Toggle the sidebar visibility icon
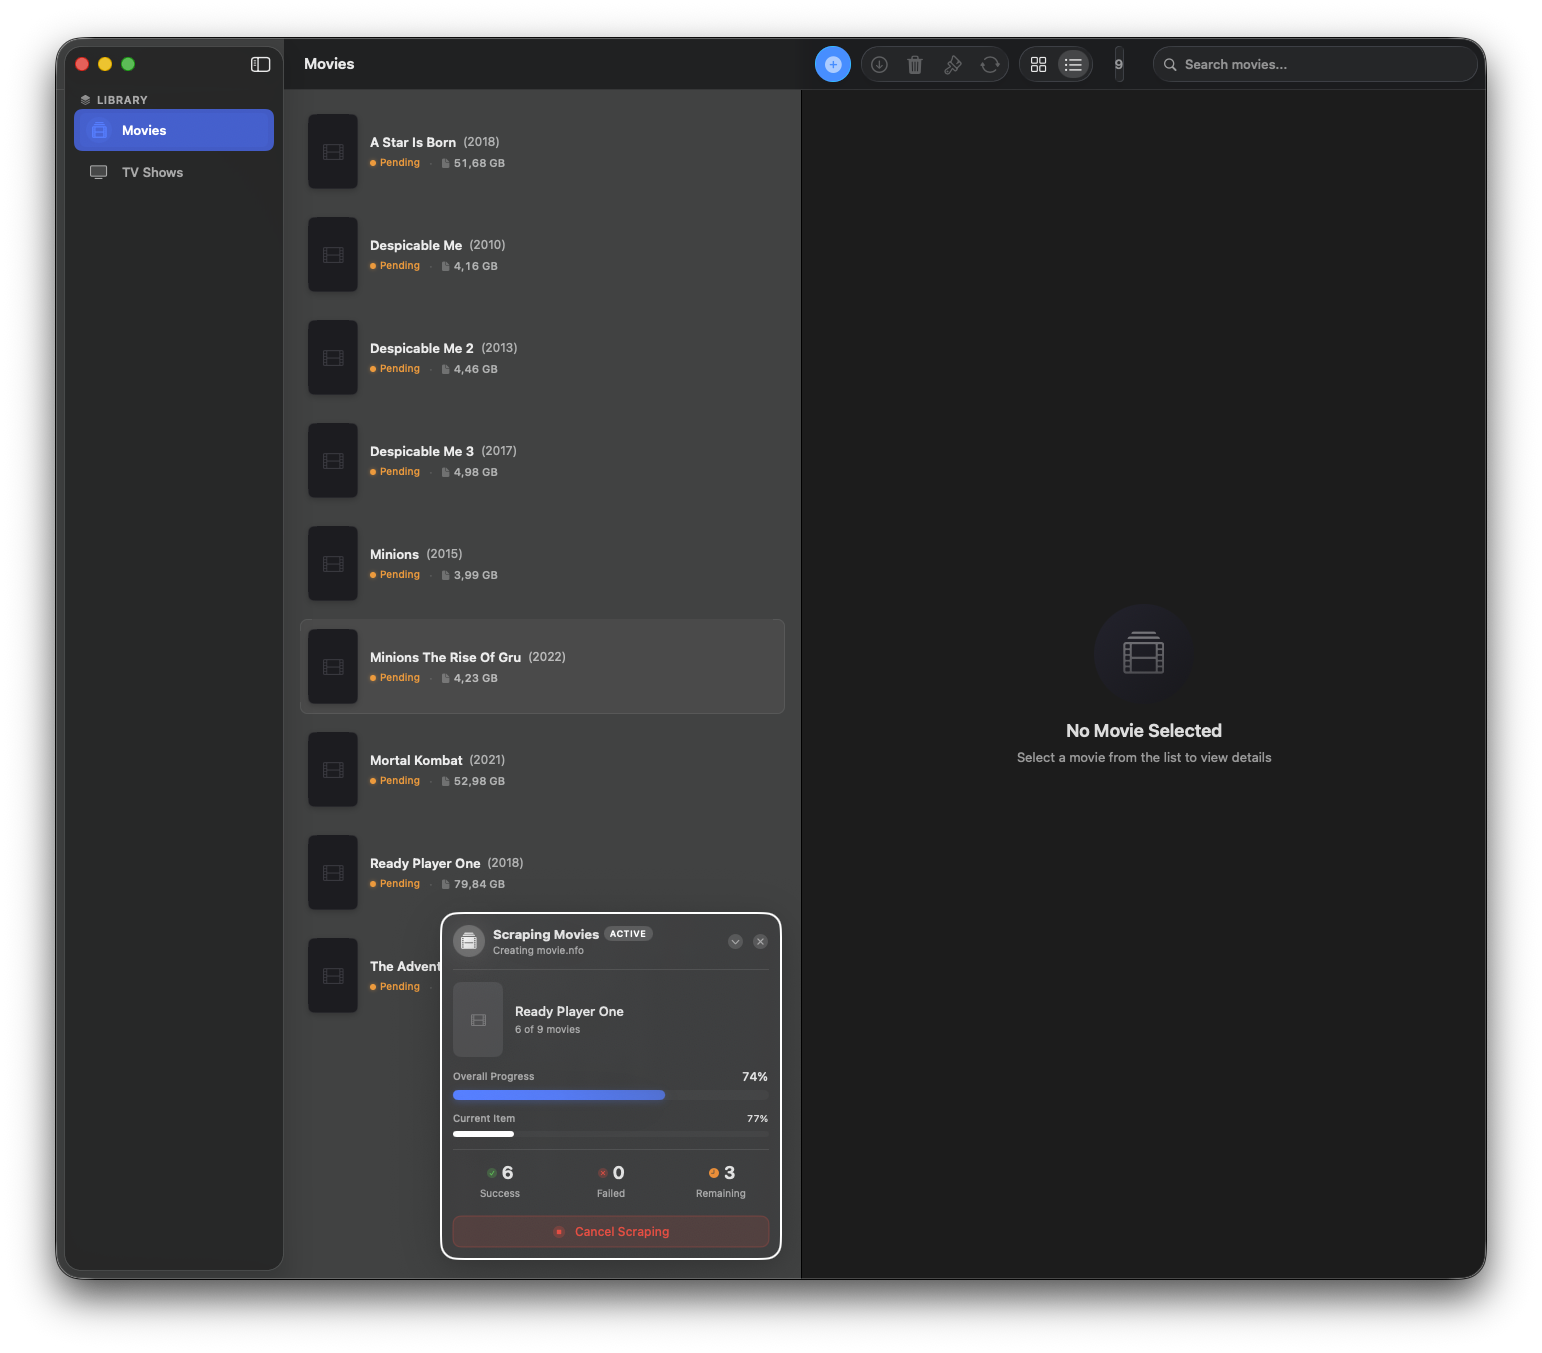 point(260,64)
